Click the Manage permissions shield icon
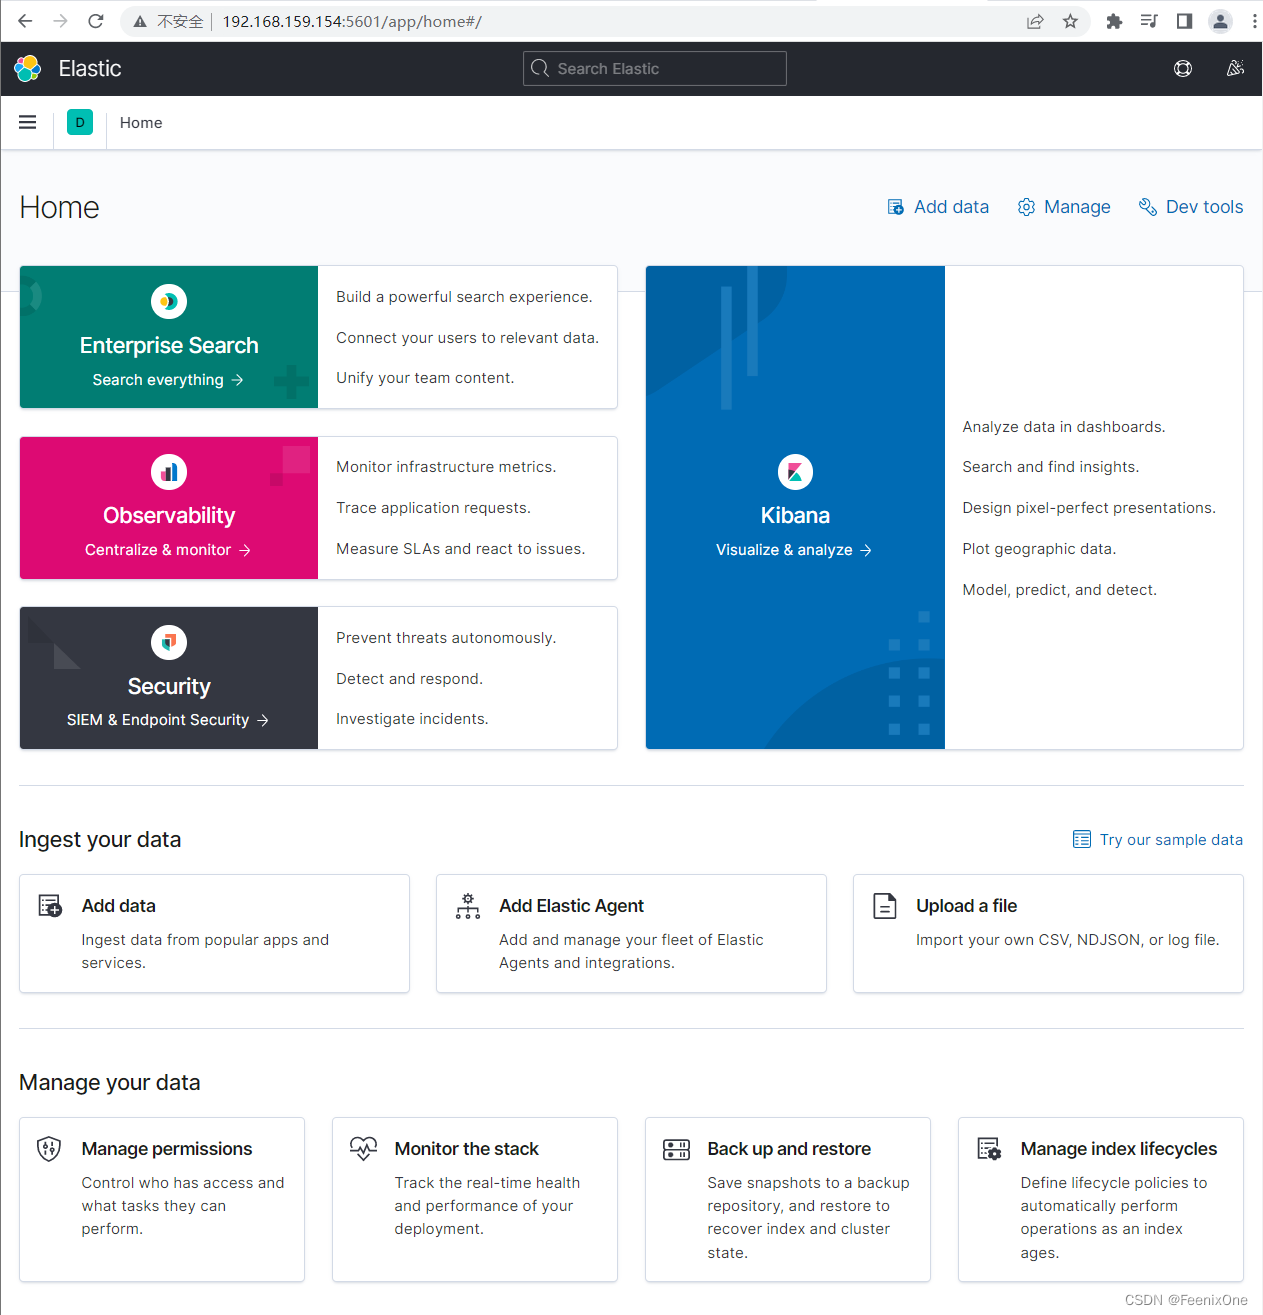 49,1149
